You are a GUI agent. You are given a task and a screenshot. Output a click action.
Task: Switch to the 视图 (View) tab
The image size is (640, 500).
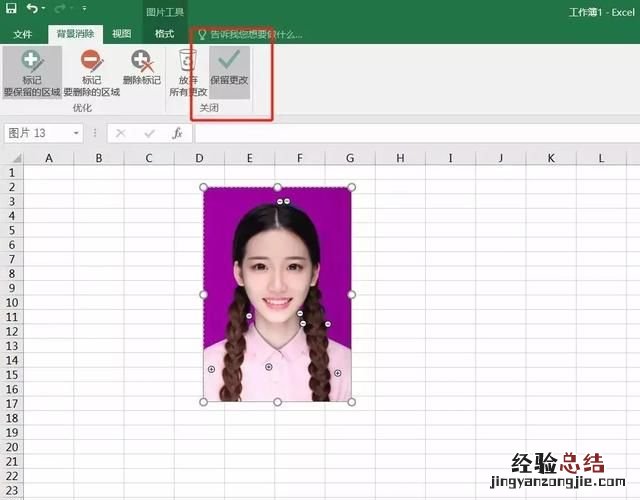122,34
